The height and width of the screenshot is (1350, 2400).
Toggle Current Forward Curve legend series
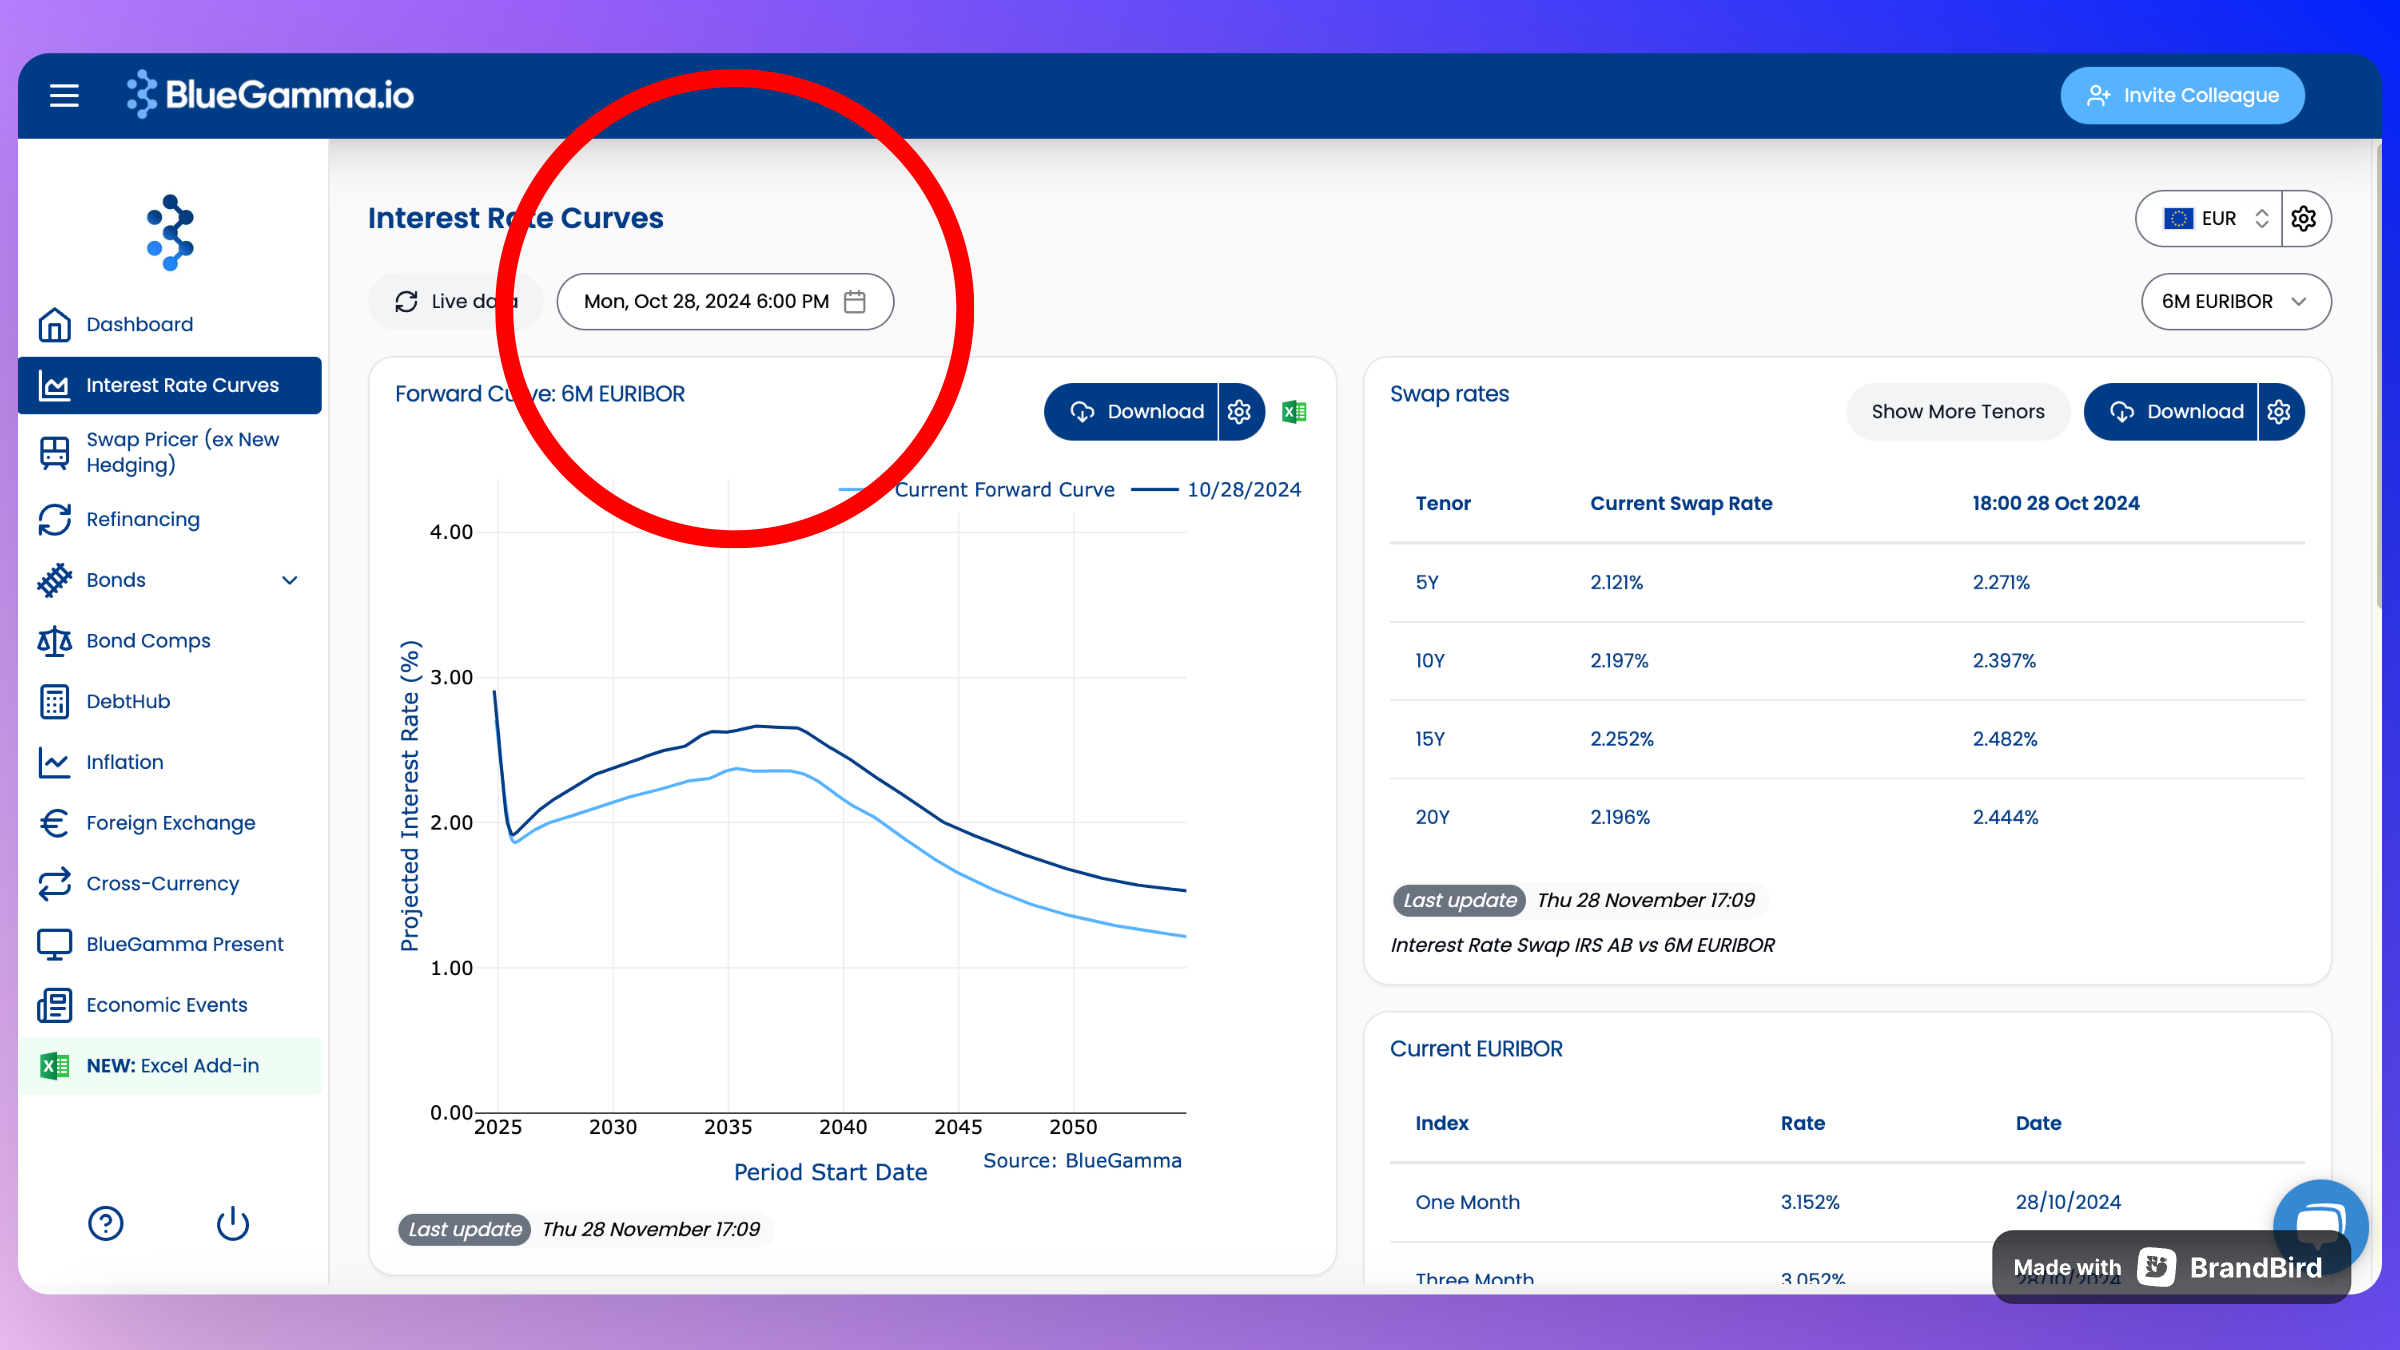point(1004,489)
